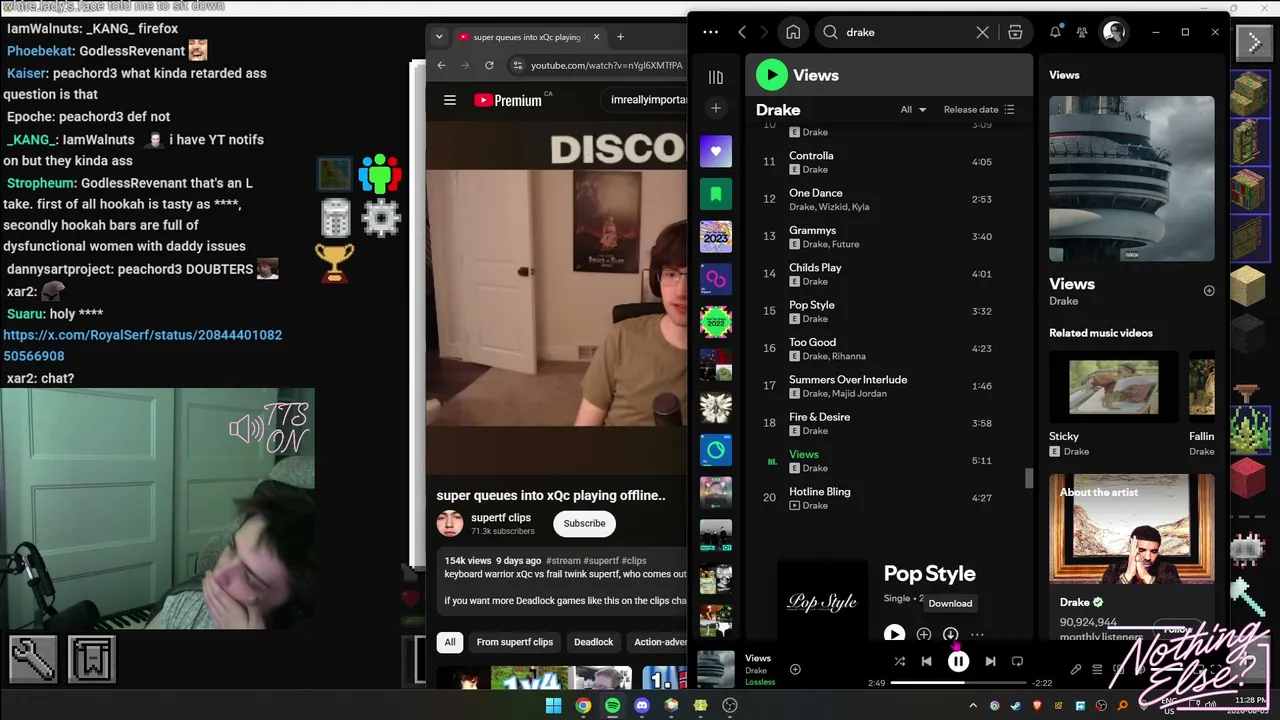The image size is (1280, 720).
Task: Open green bookmark Your Episodes item
Action: coord(715,194)
